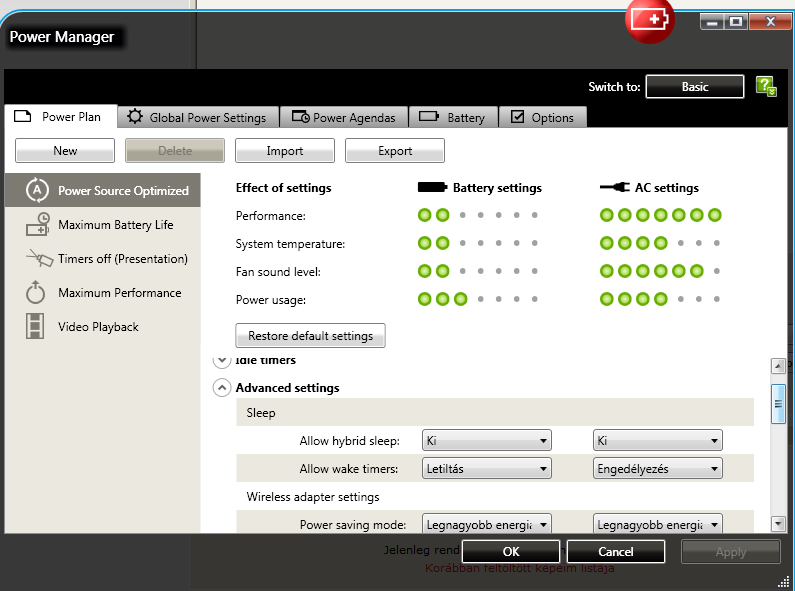Open AC Allow hybrid sleep dropdown
Viewport: 795px width, 591px height.
(x=658, y=440)
